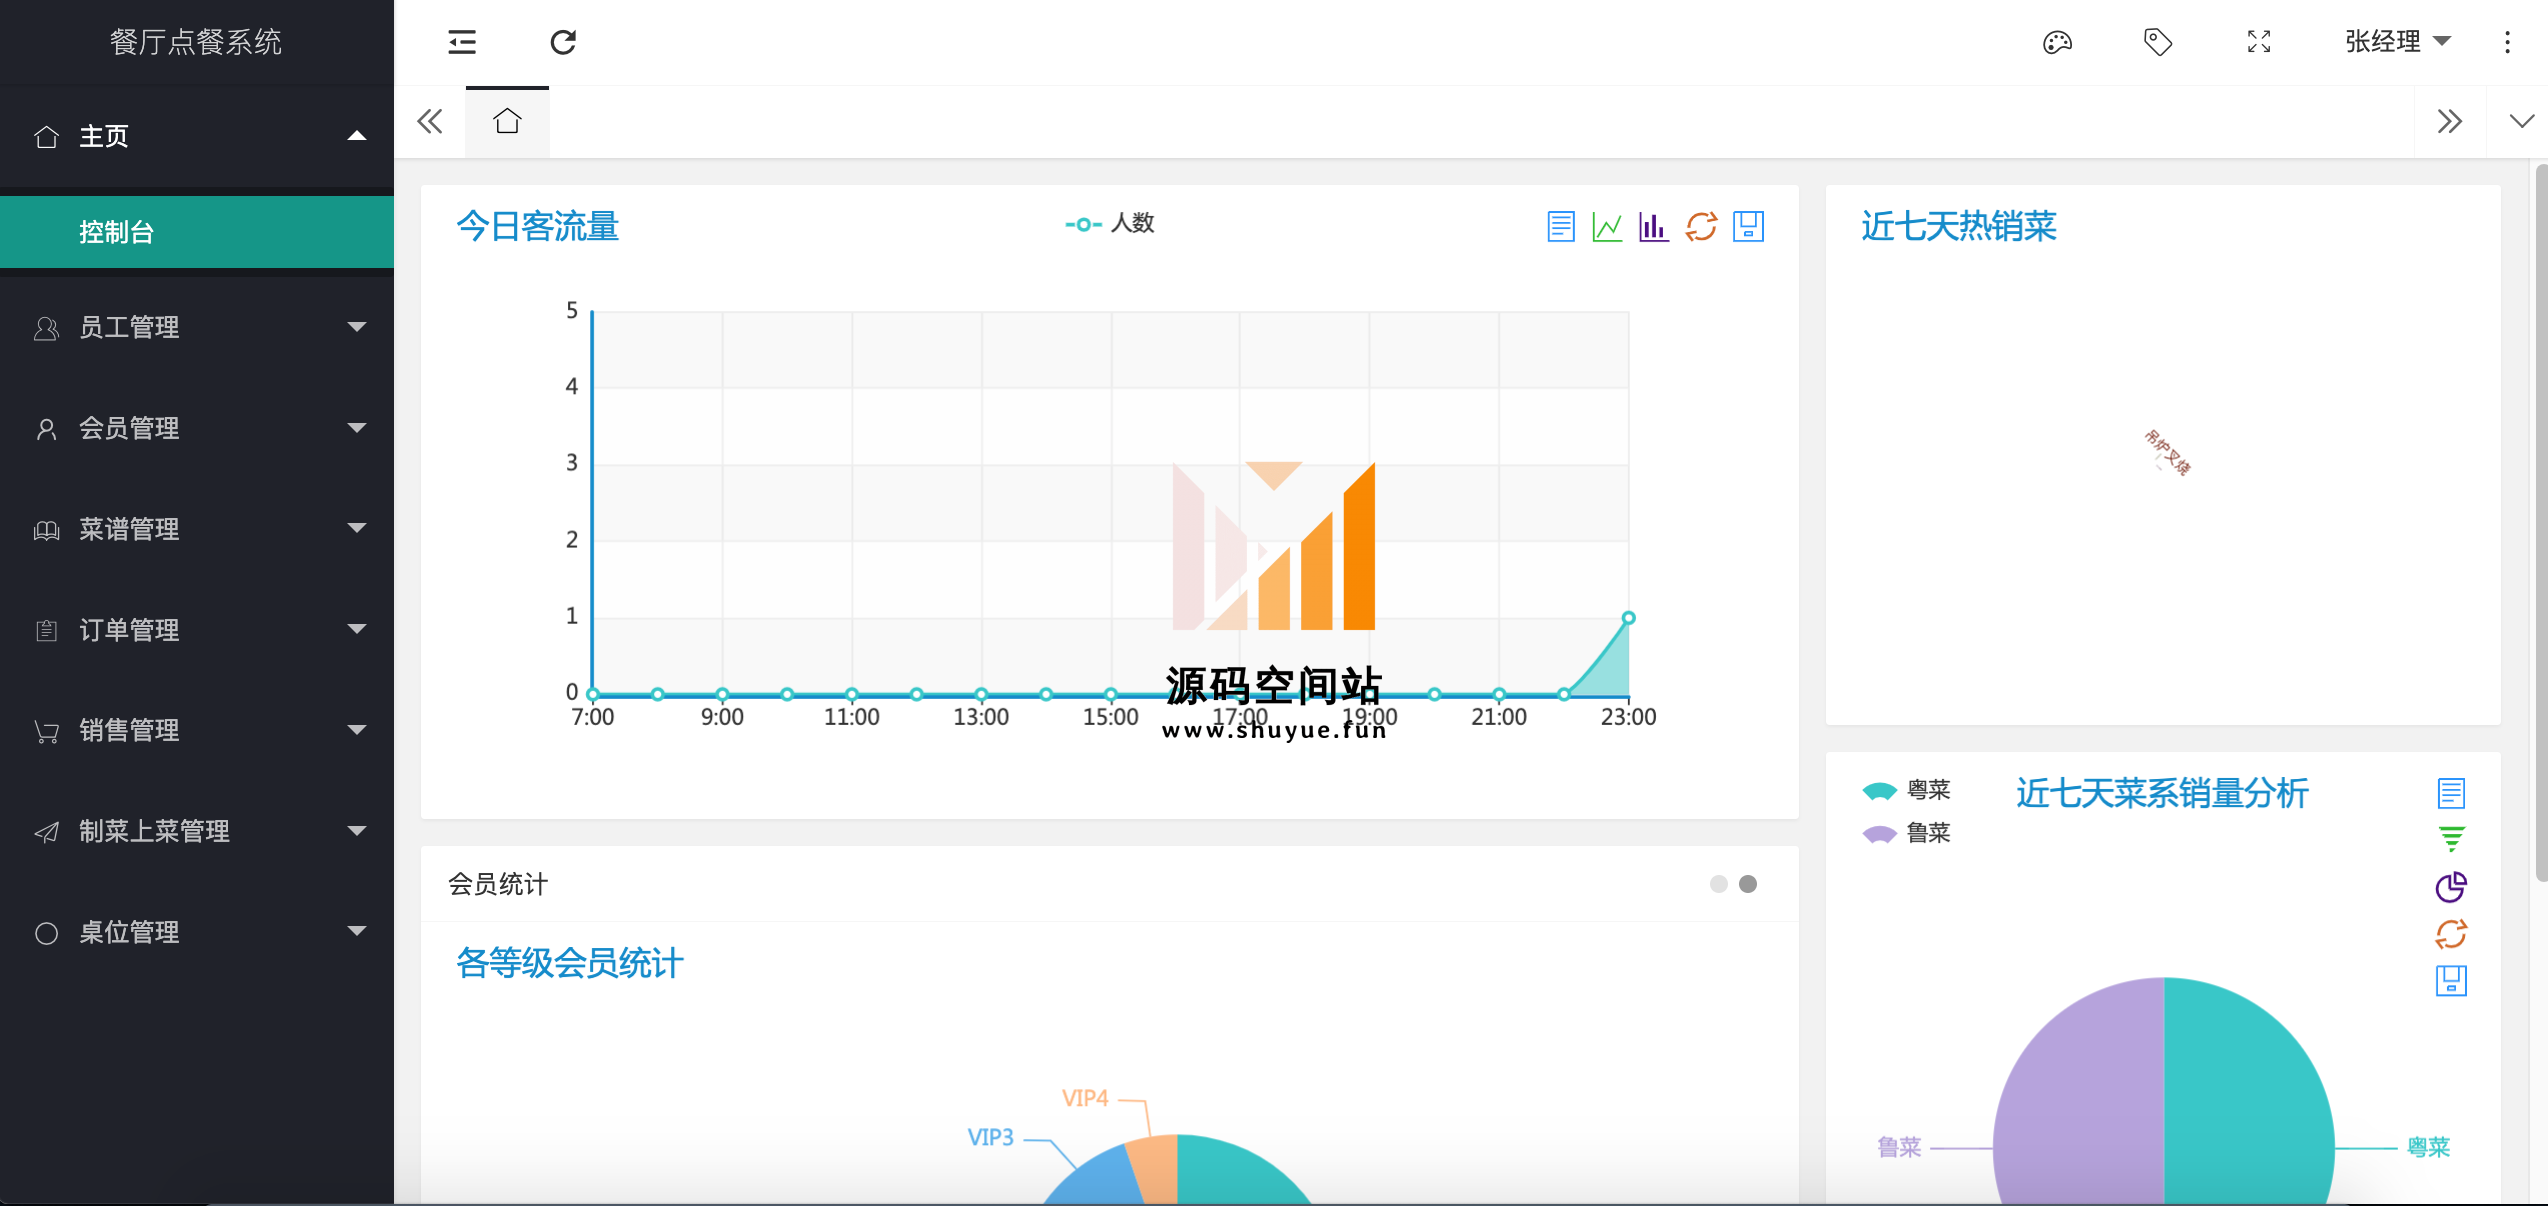
Task: Switch 菜系销量分析 chart to pie type
Action: pyautogui.click(x=2451, y=886)
